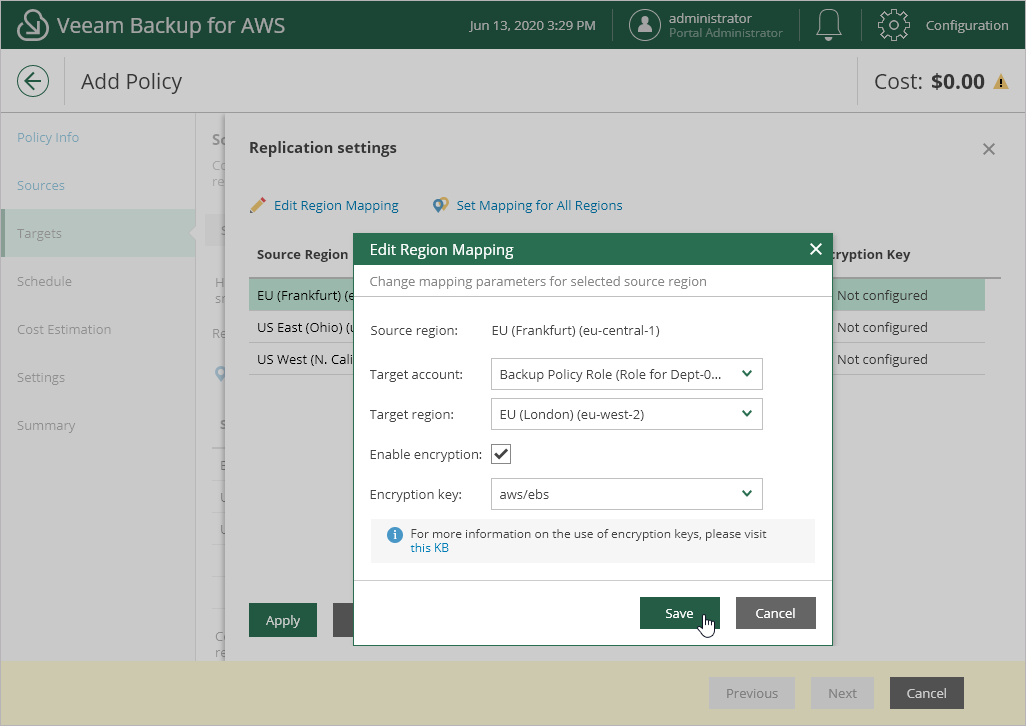Screen dimensions: 1026x726
Task: Open the Configuration gear icon
Action: 893,26
